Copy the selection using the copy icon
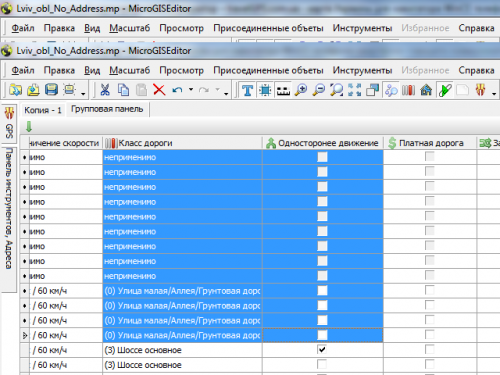 pyautogui.click(x=123, y=90)
